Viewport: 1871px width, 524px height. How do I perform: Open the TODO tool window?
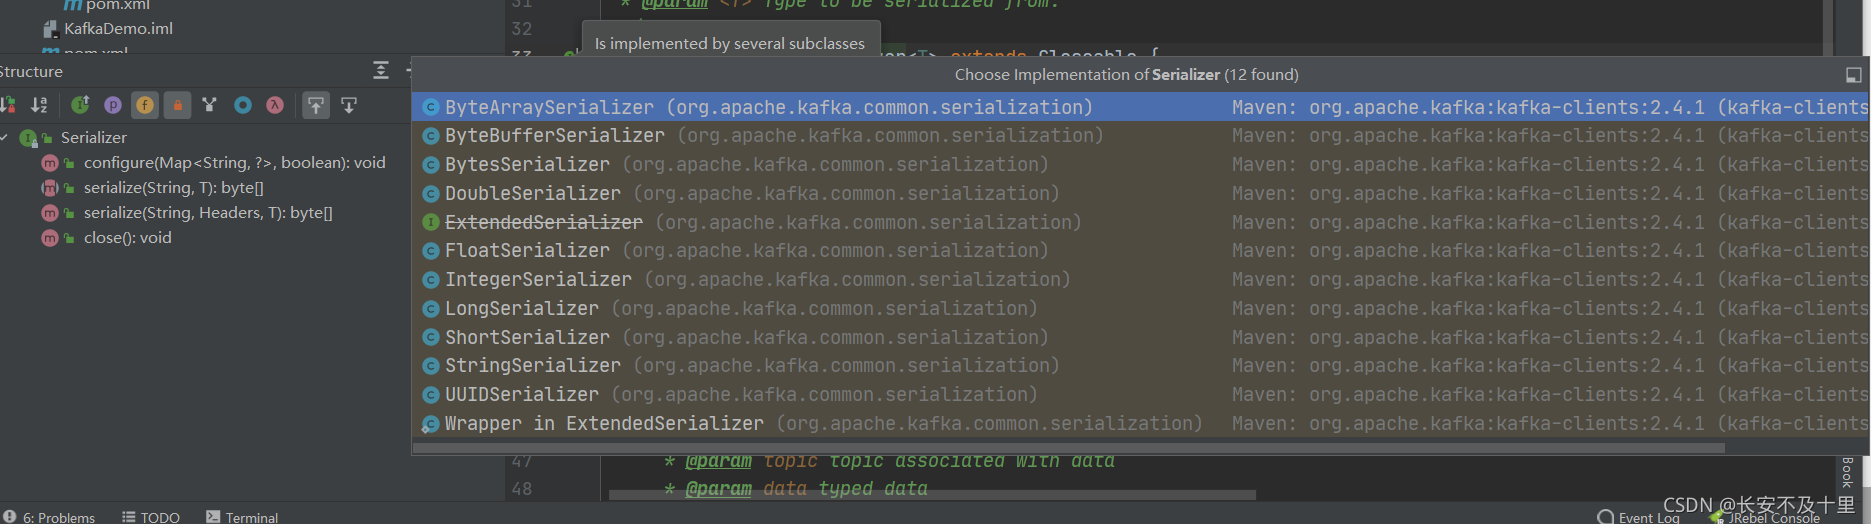pyautogui.click(x=151, y=516)
